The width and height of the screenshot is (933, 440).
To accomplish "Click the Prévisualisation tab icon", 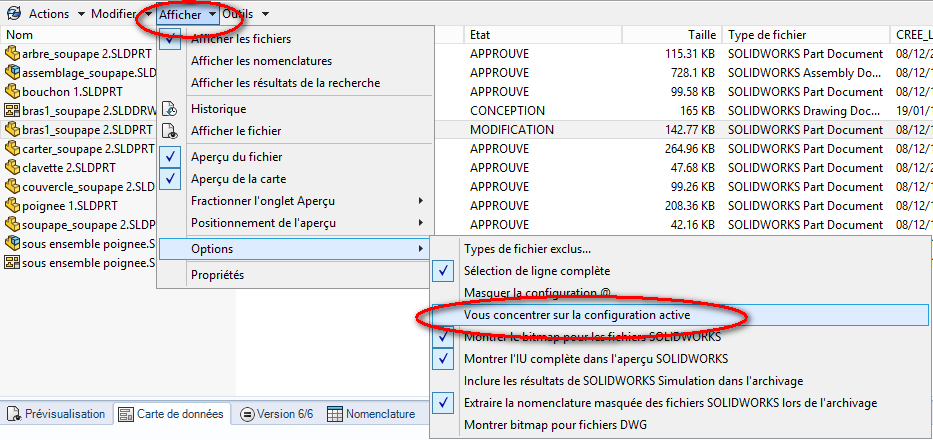I will click(x=15, y=414).
